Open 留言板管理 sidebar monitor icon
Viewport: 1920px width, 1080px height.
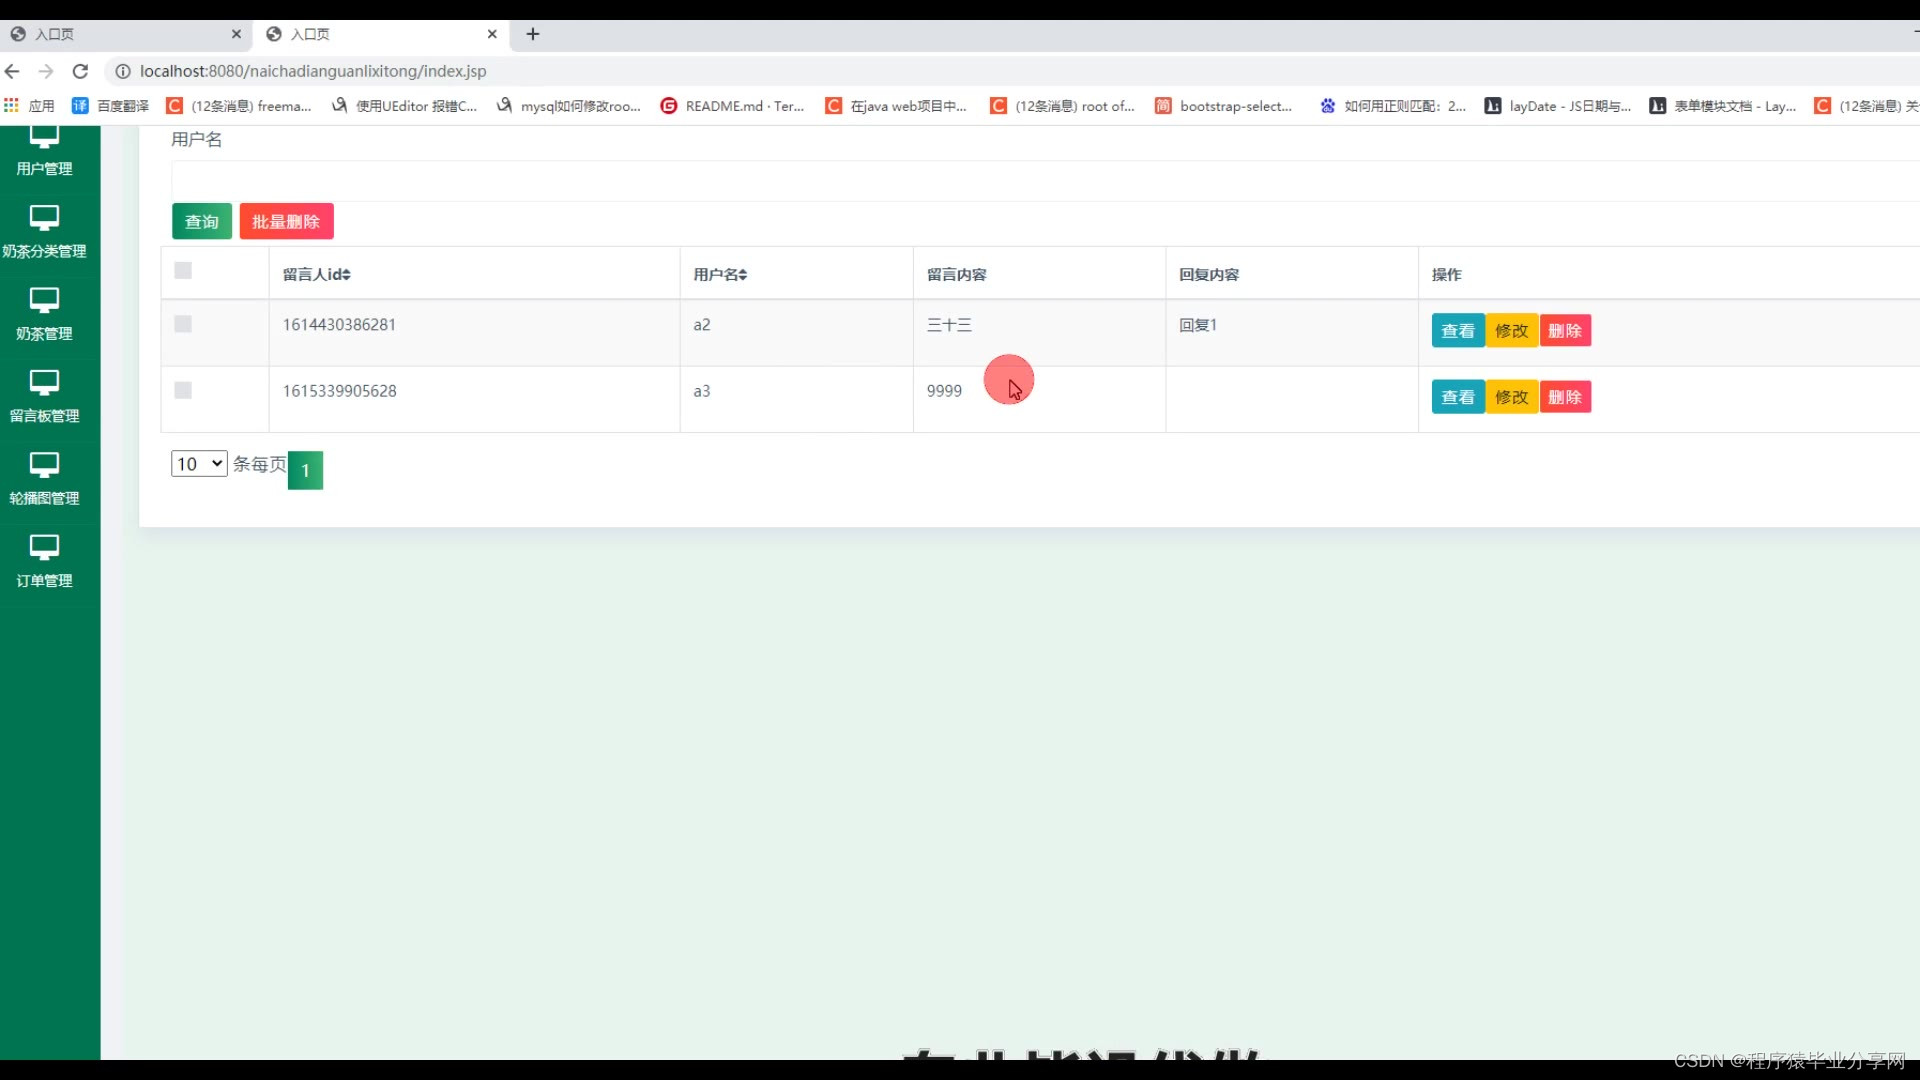click(44, 382)
